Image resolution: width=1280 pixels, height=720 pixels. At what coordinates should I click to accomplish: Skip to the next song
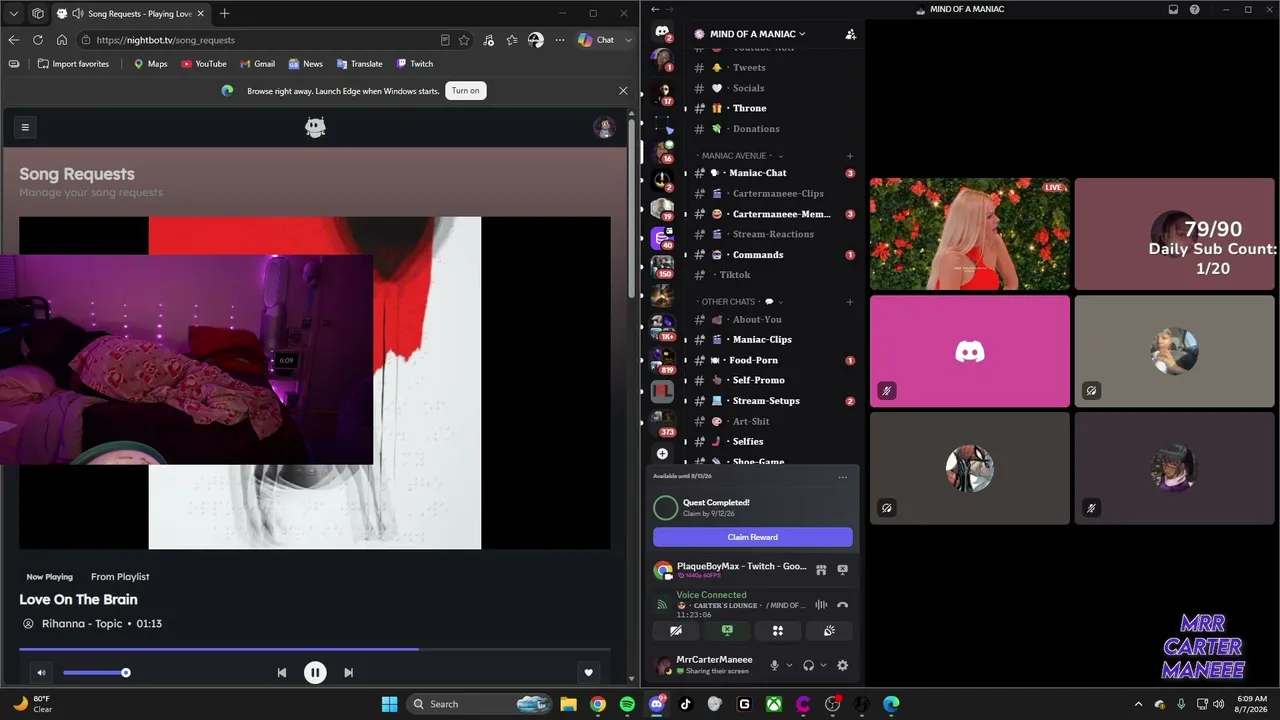click(348, 673)
